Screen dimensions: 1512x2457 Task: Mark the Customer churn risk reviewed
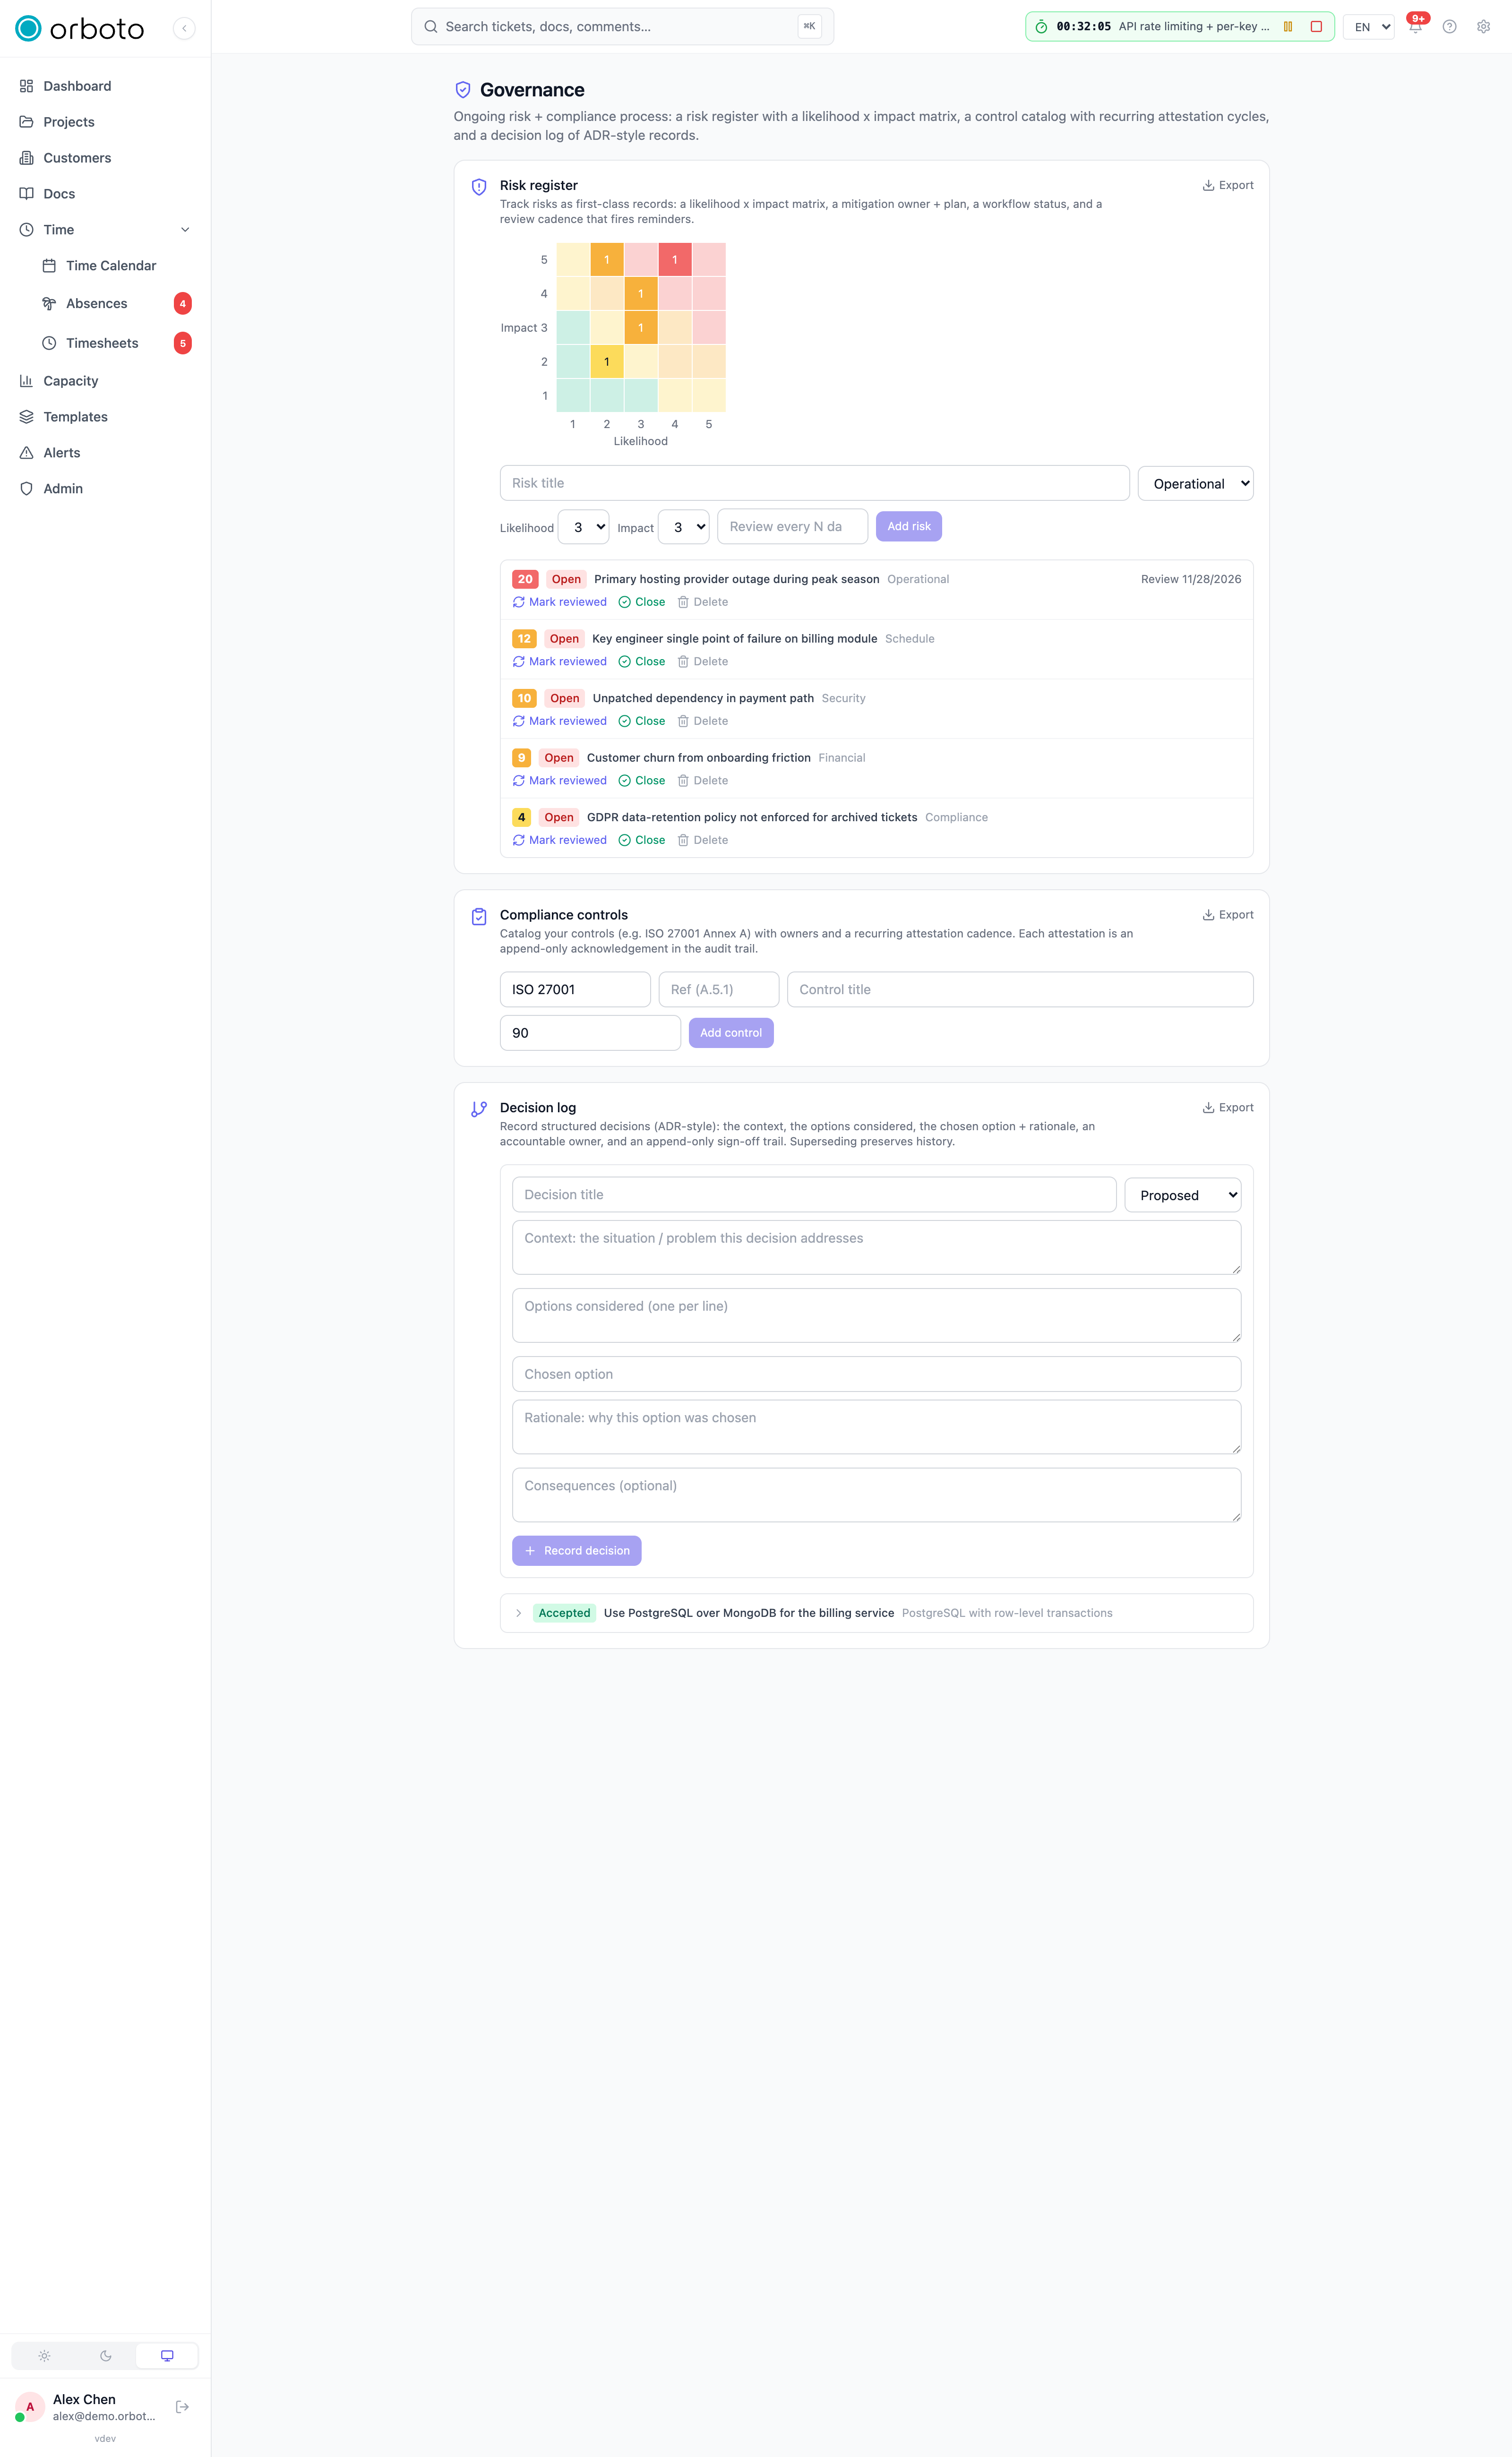[560, 781]
